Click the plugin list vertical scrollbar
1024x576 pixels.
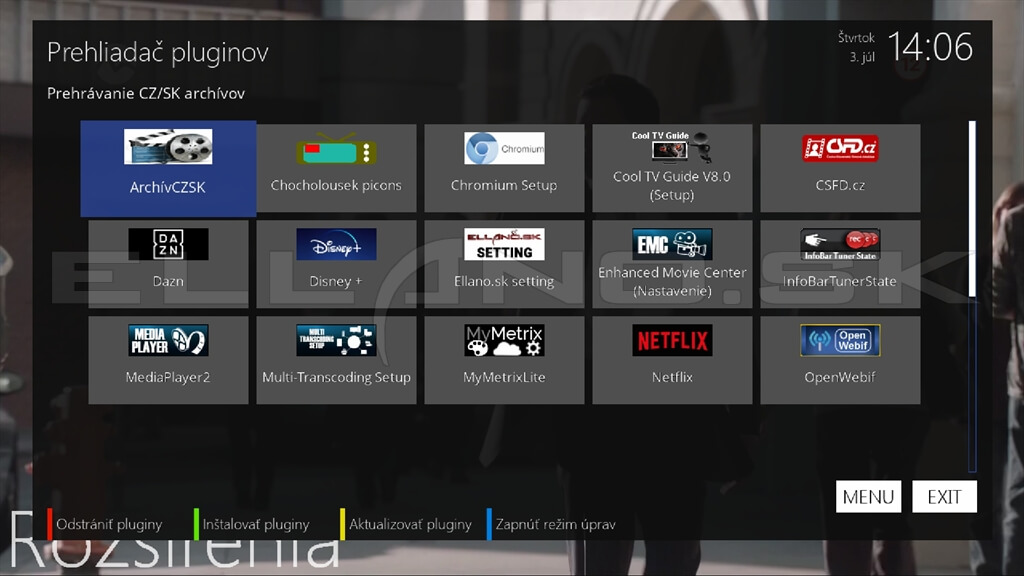pos(972,296)
